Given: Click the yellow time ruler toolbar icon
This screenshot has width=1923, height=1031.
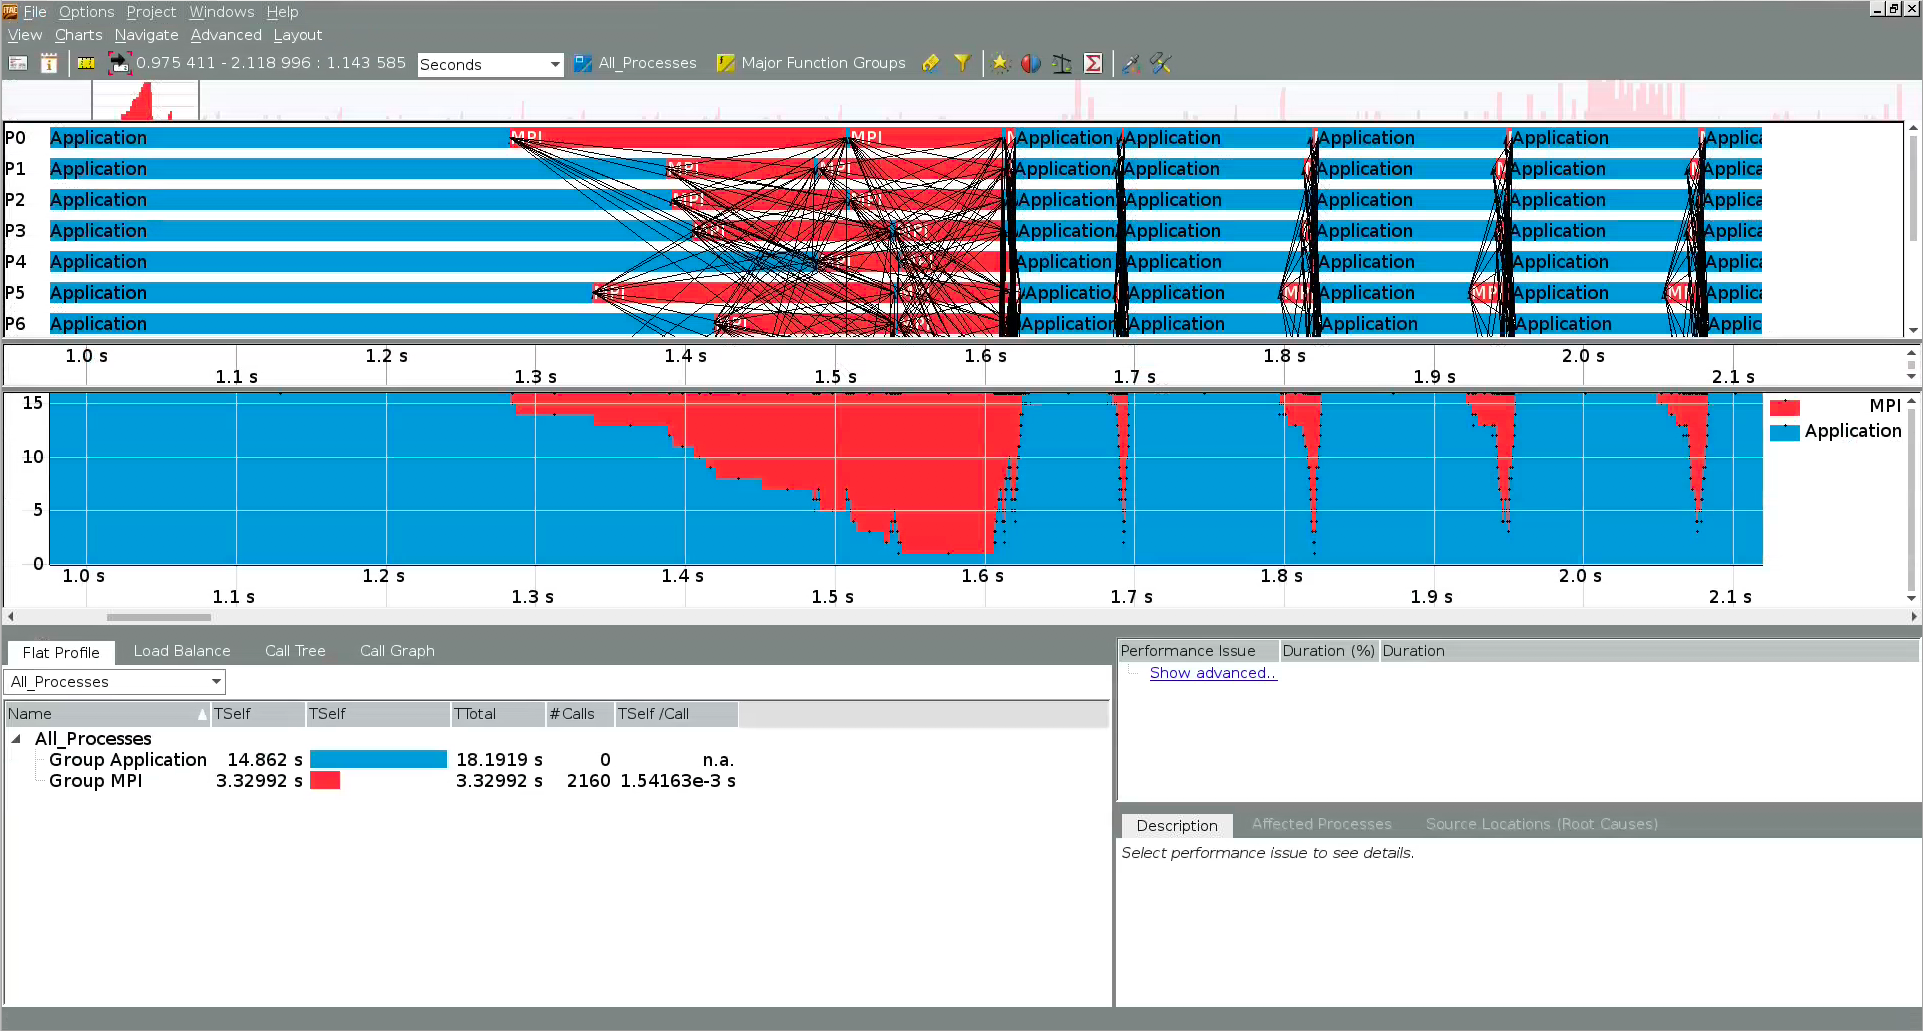Looking at the screenshot, I should click(86, 62).
